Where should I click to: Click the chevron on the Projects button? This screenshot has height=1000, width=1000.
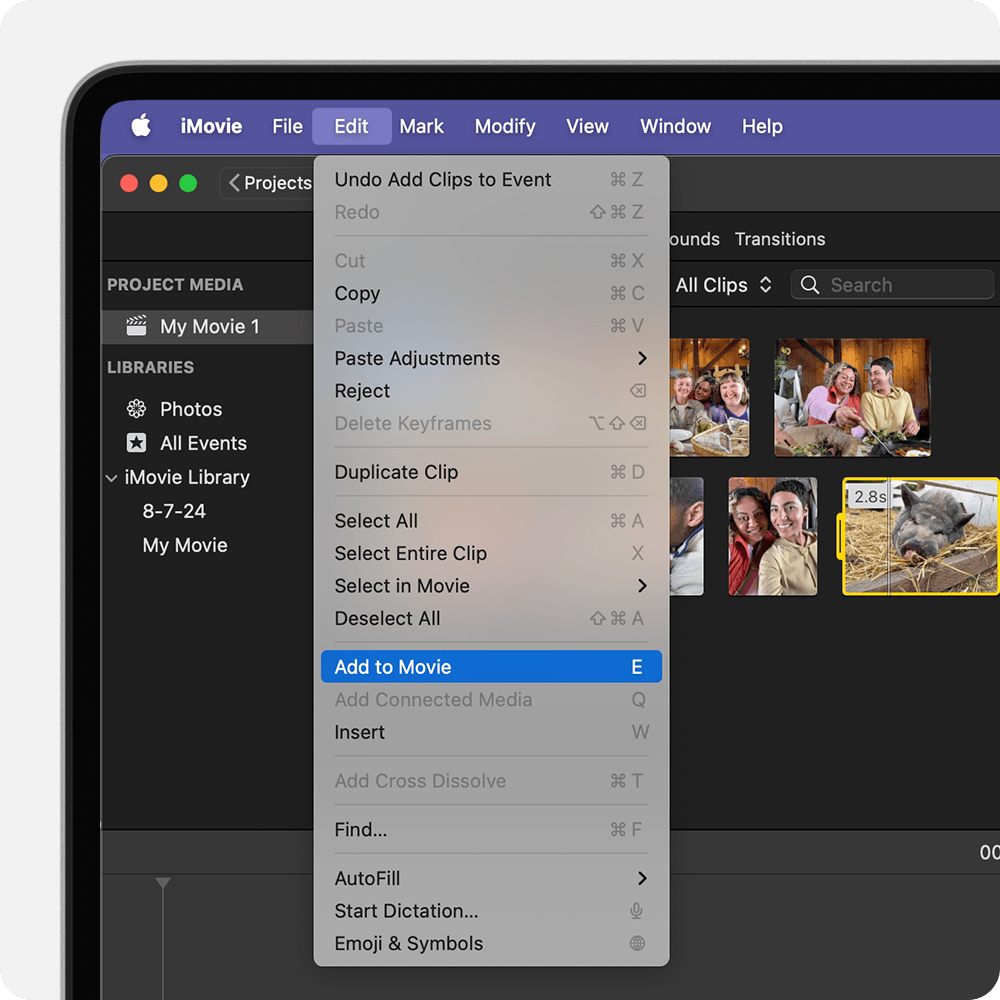236,183
